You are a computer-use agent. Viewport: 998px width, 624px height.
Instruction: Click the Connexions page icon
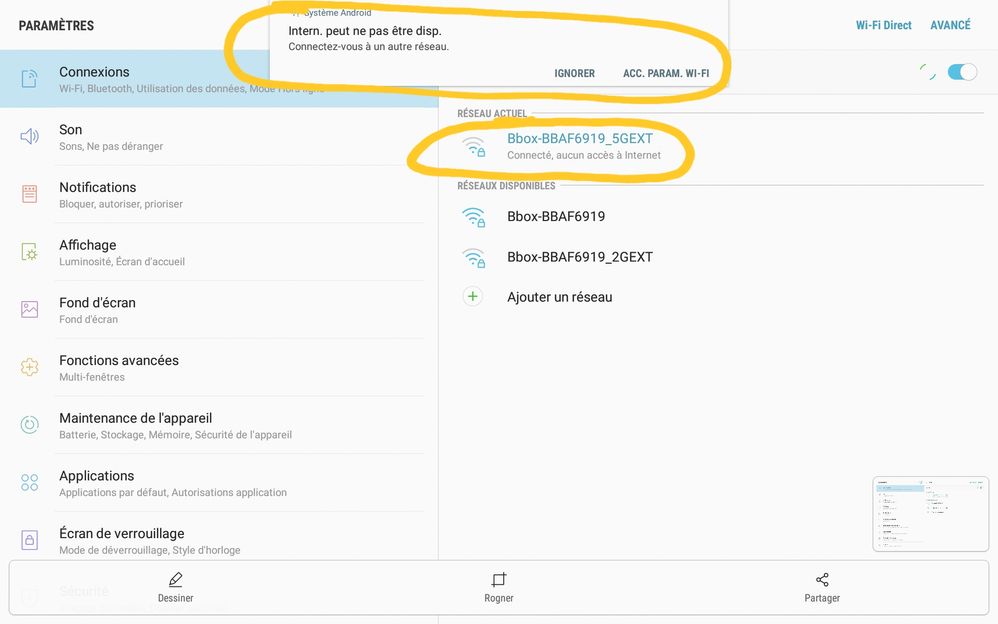point(29,79)
